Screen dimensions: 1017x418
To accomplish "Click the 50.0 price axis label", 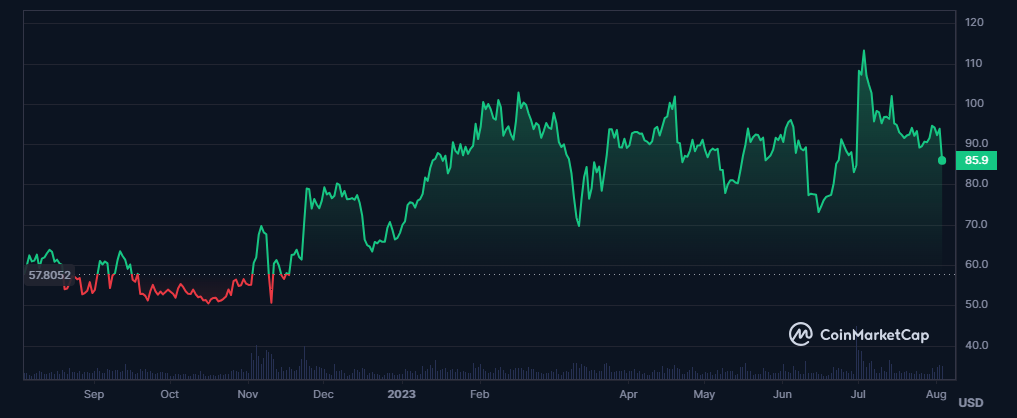I will click(976, 304).
